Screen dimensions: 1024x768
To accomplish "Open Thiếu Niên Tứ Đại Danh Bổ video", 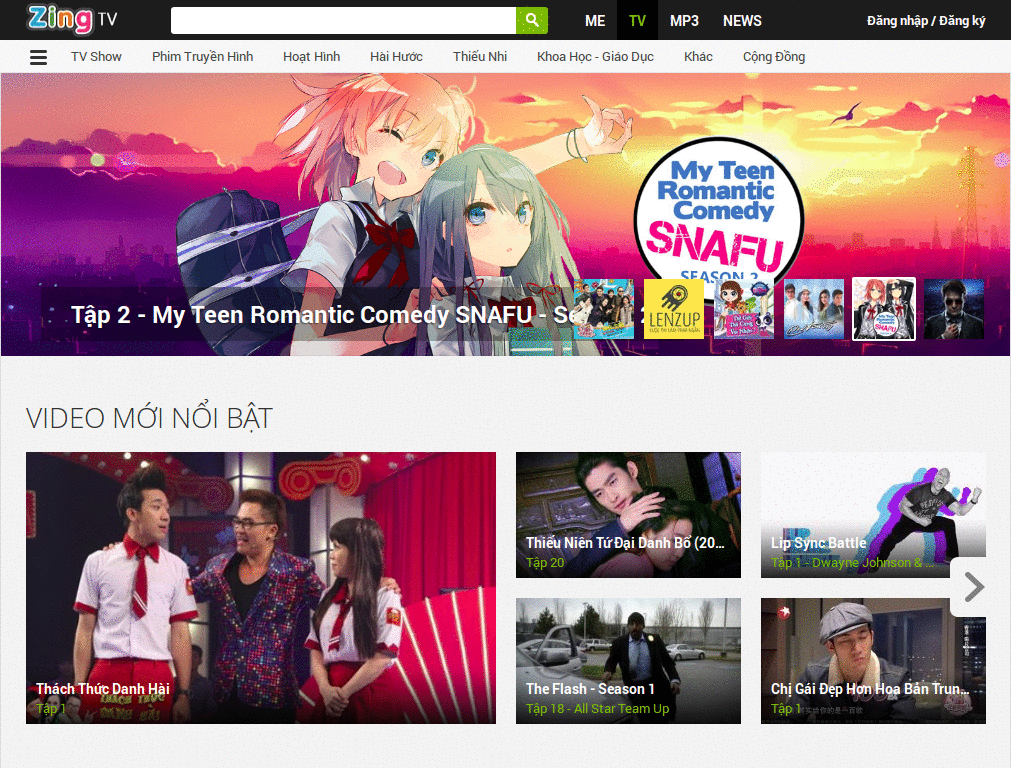I will tap(628, 515).
